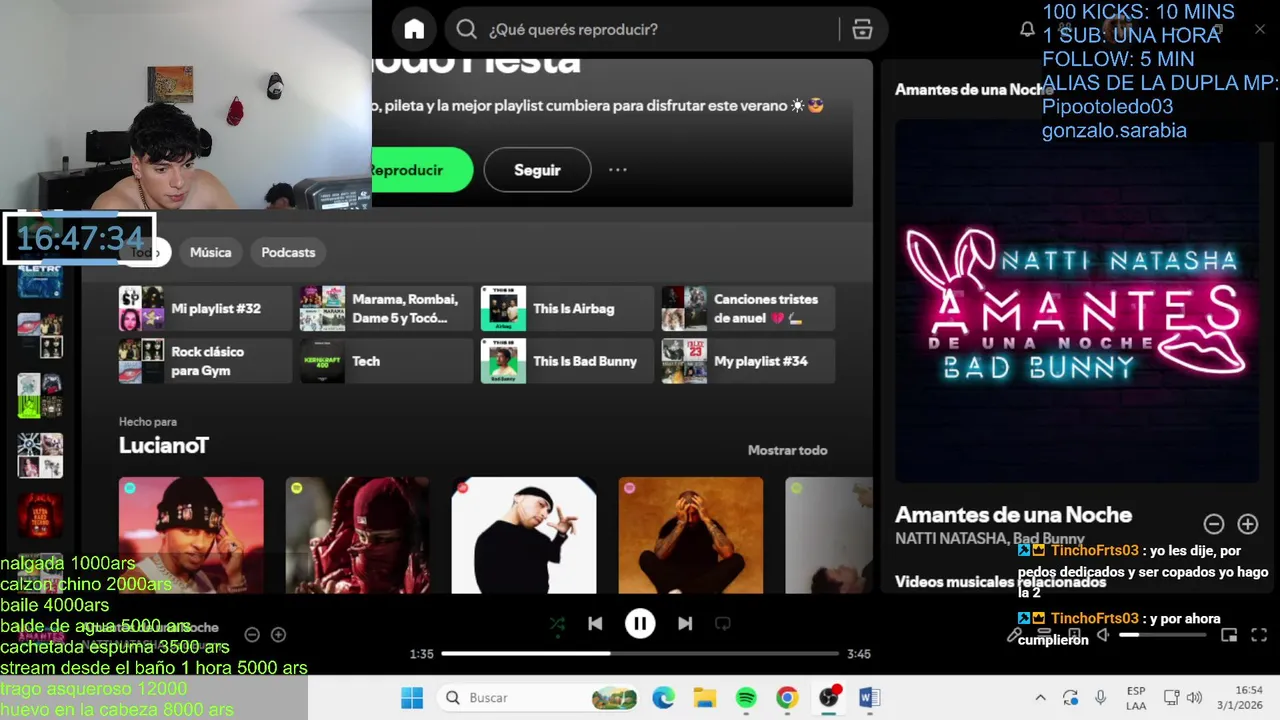The width and height of the screenshot is (1280, 720).
Task: Hit the green Reproducir button
Action: [420, 170]
